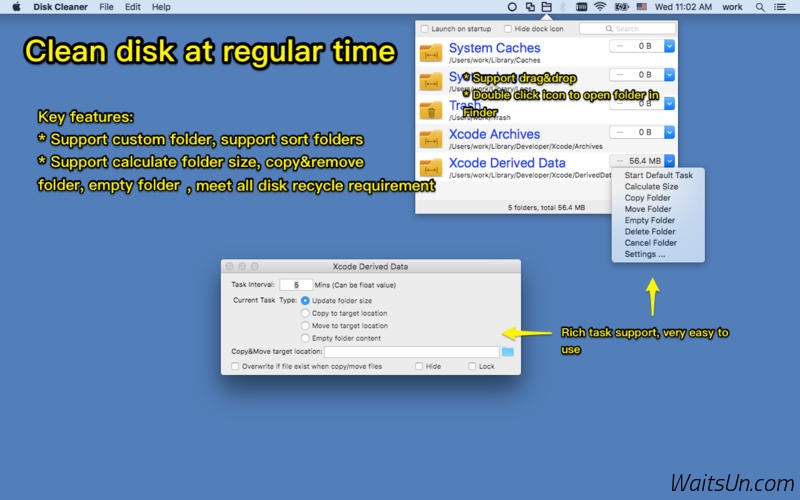The width and height of the screenshot is (800, 500).
Task: Click the Xcode Archives 0 B size button
Action: click(637, 132)
